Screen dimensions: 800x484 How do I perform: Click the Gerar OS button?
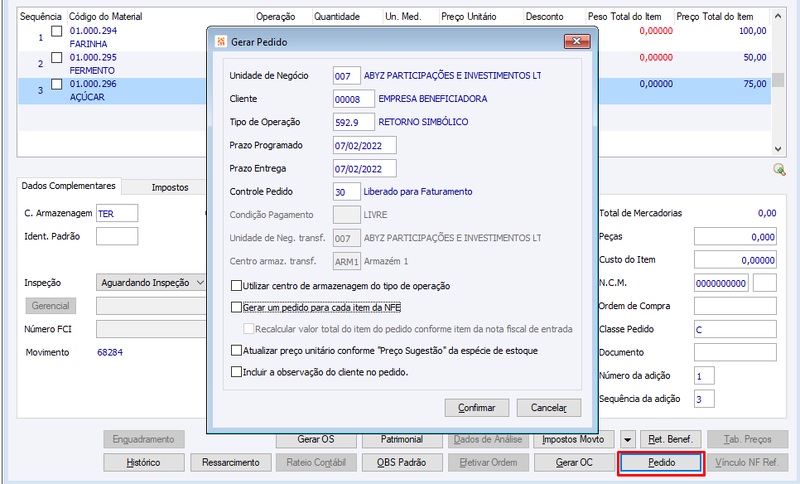[316, 439]
